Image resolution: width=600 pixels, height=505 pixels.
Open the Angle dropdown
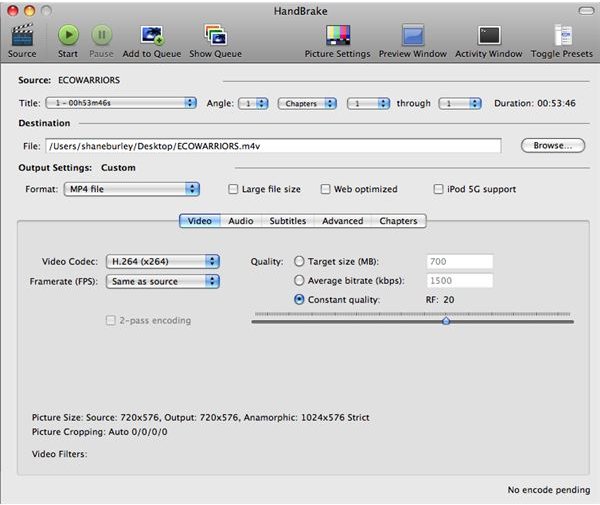pos(253,103)
